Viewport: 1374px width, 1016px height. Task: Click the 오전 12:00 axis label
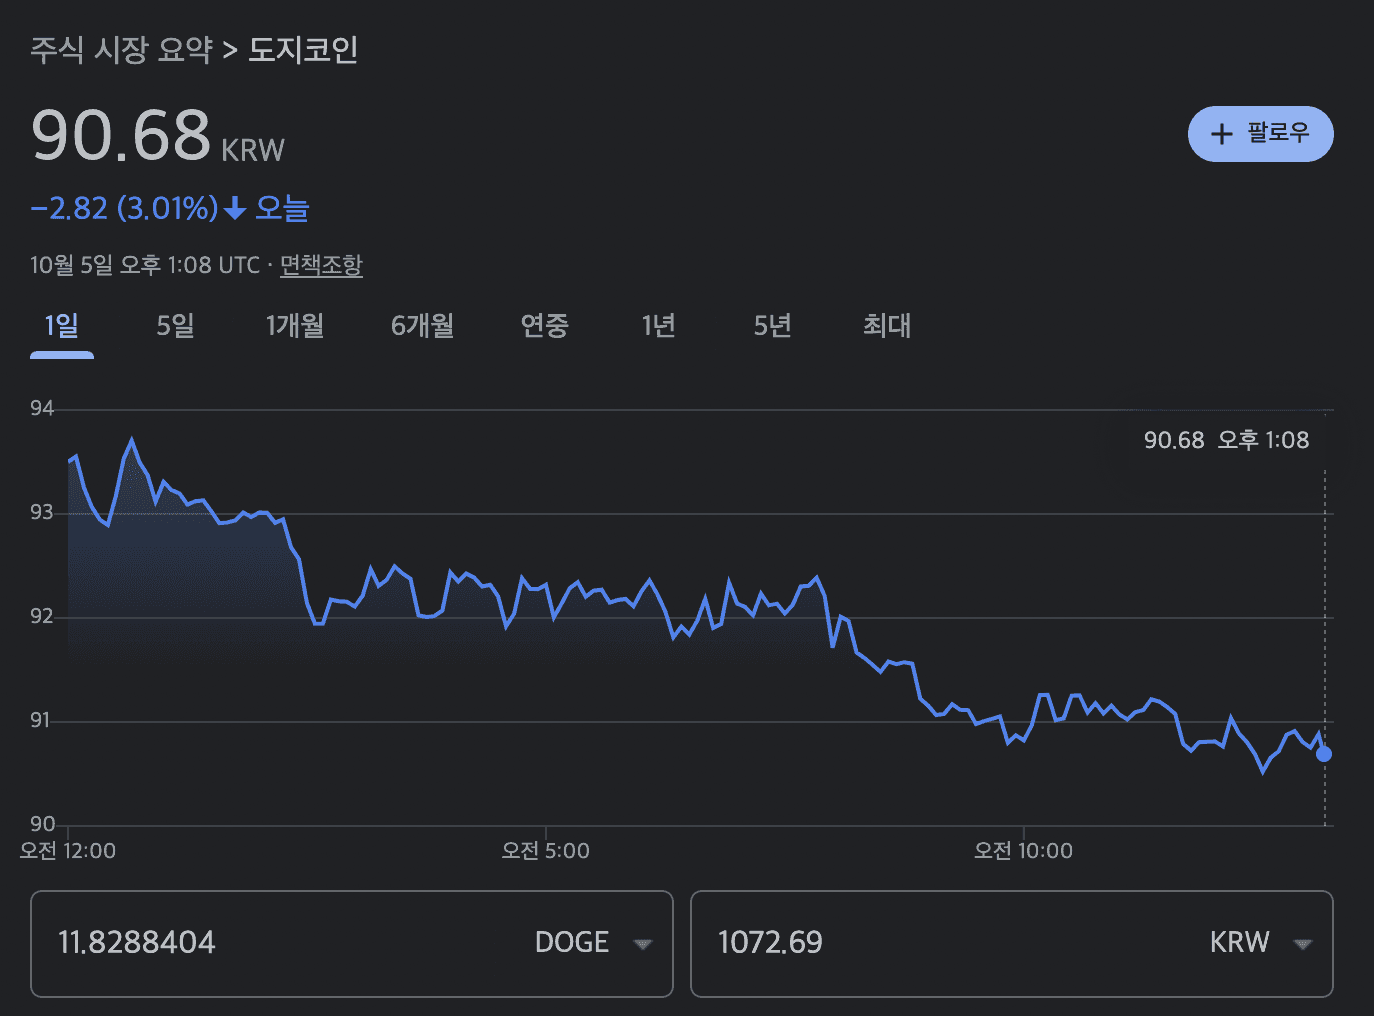(x=68, y=851)
